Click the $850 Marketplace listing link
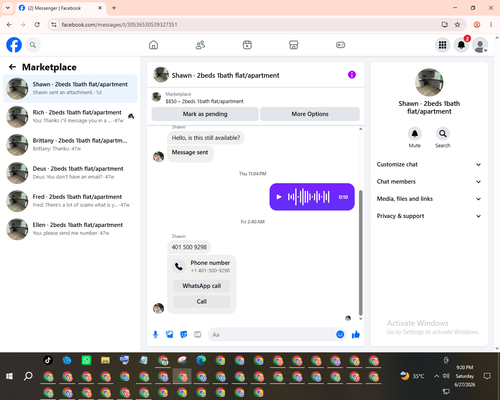This screenshot has height=400, width=500. (x=204, y=101)
